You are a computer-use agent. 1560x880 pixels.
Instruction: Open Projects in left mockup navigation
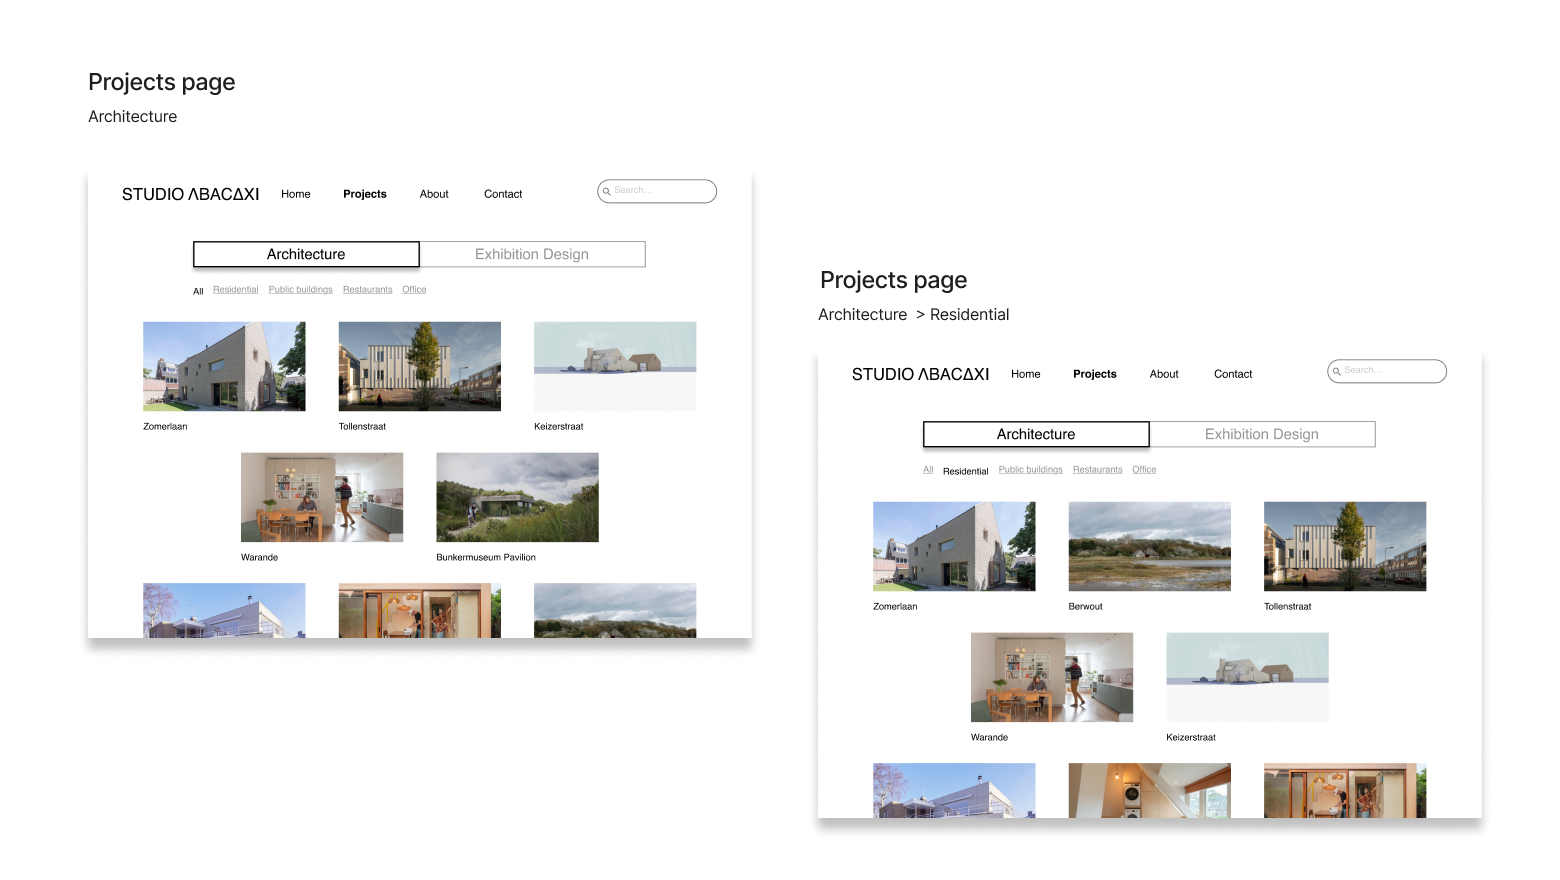365,194
